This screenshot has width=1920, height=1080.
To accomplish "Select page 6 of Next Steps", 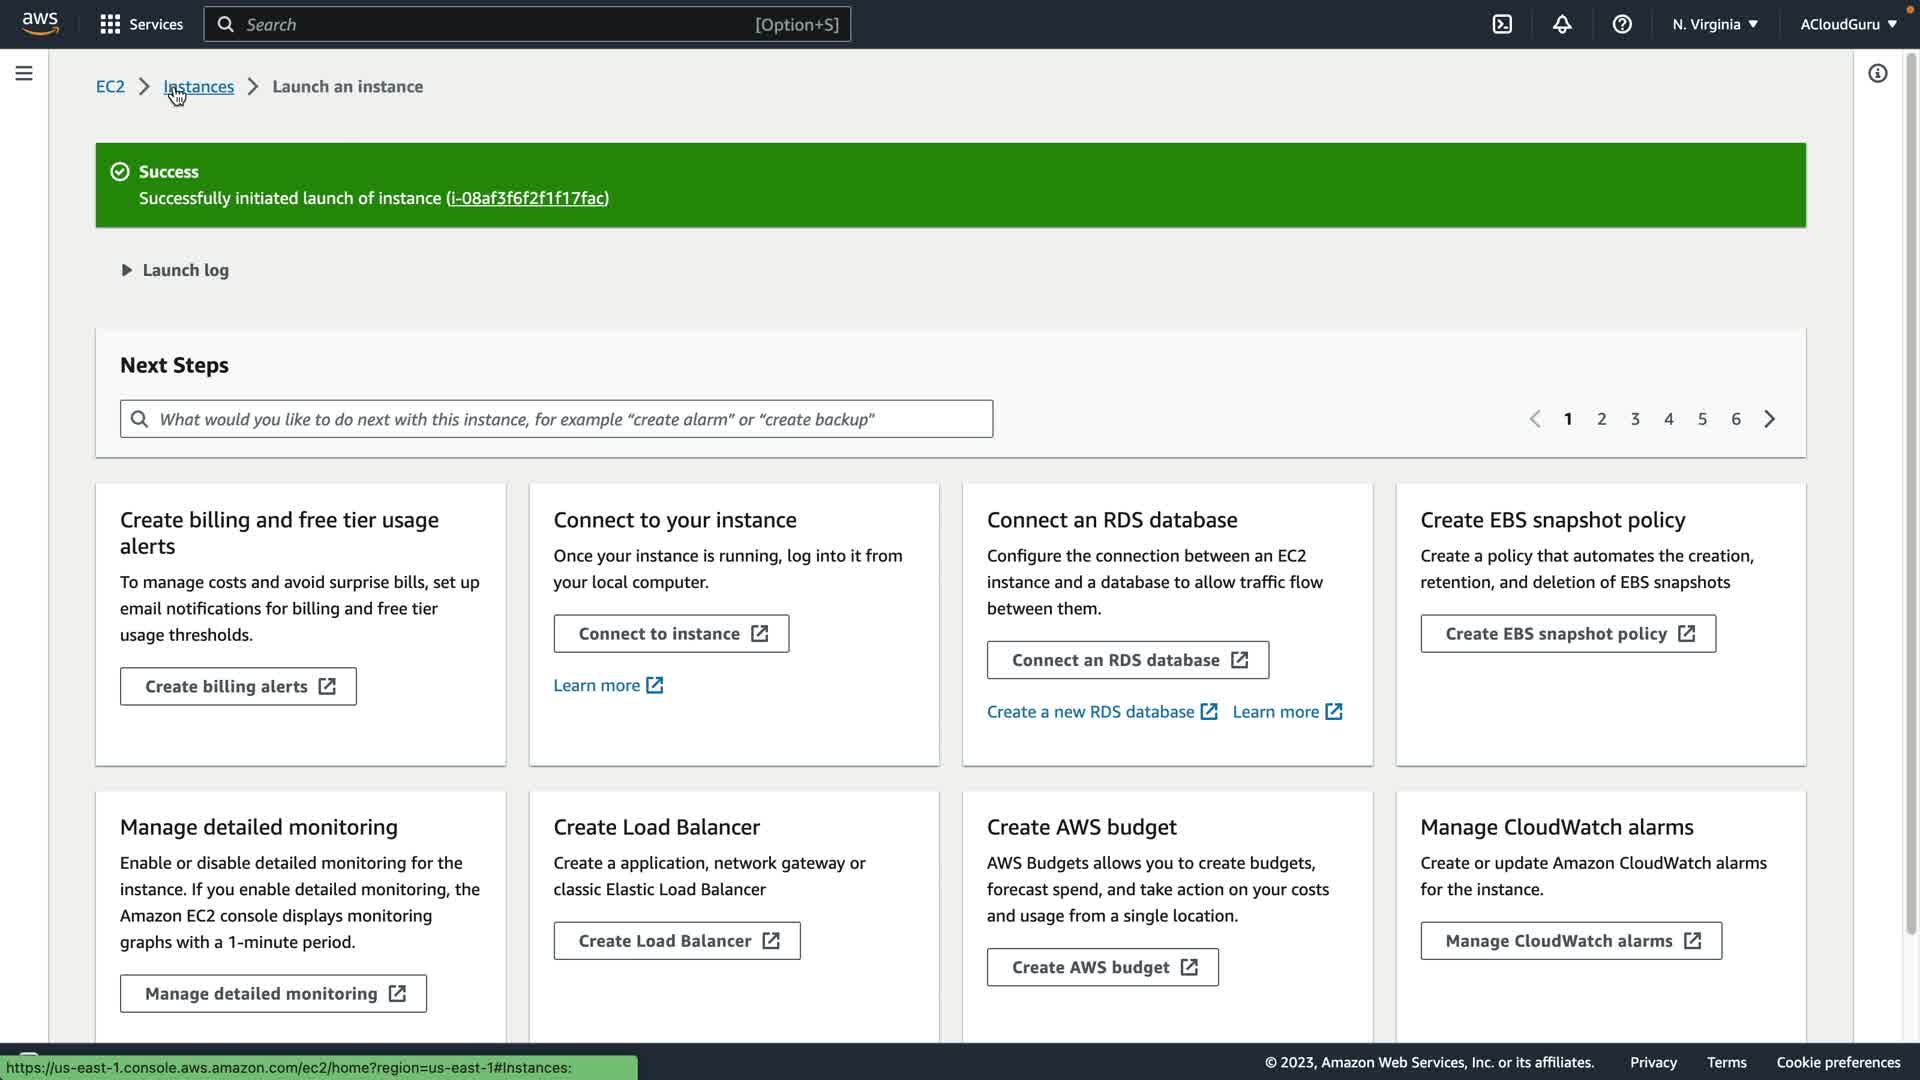I will click(x=1736, y=419).
